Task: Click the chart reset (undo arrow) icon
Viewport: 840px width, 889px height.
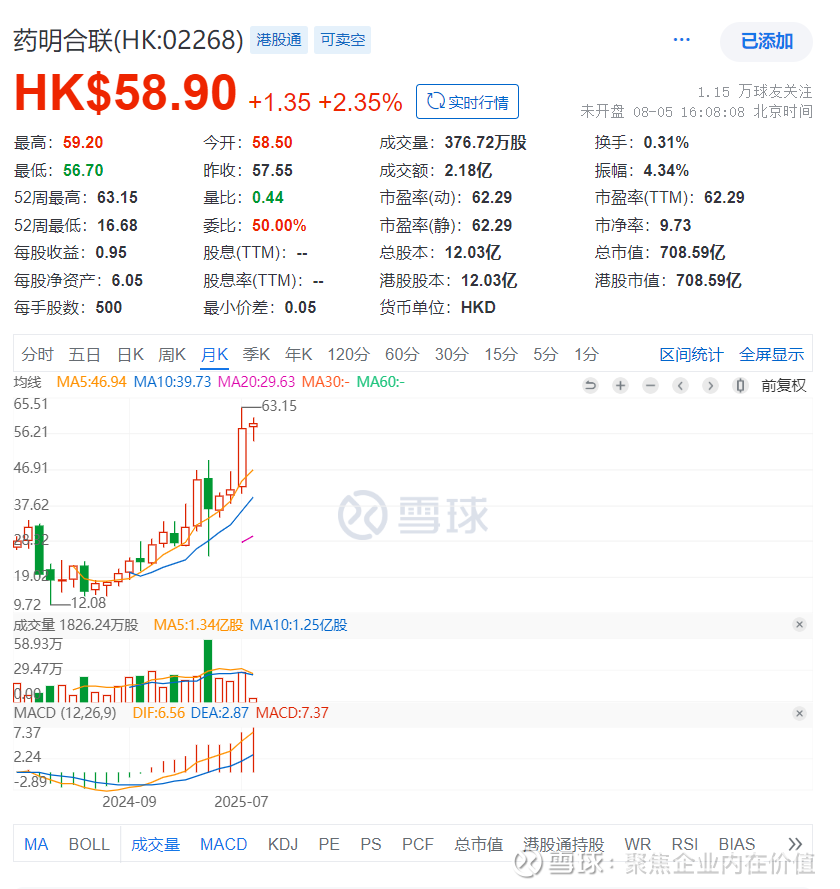Action: click(590, 386)
